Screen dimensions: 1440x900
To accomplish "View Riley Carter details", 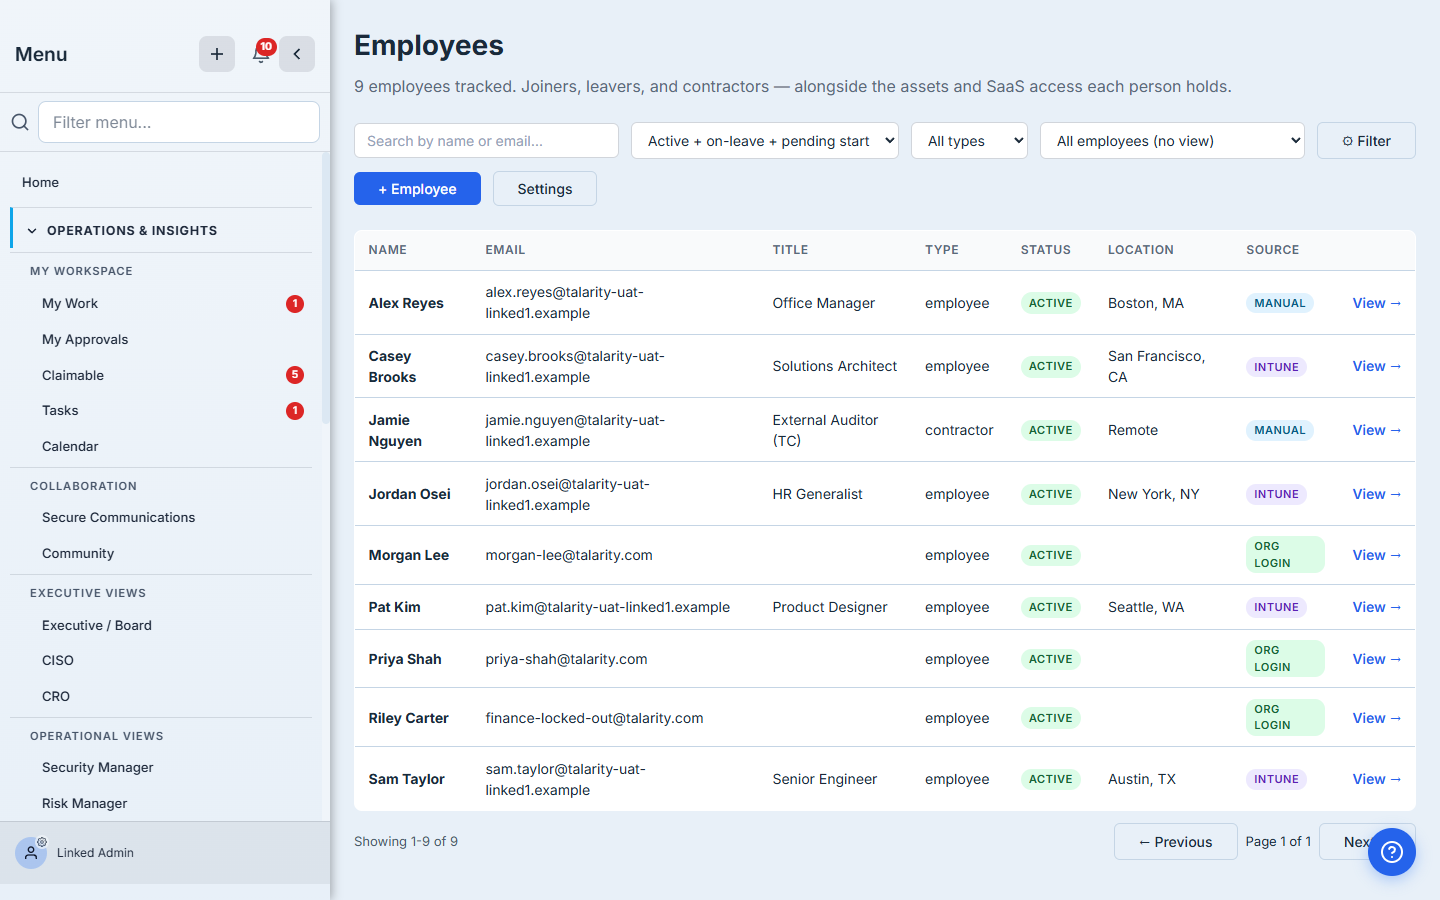I will pyautogui.click(x=1377, y=718).
